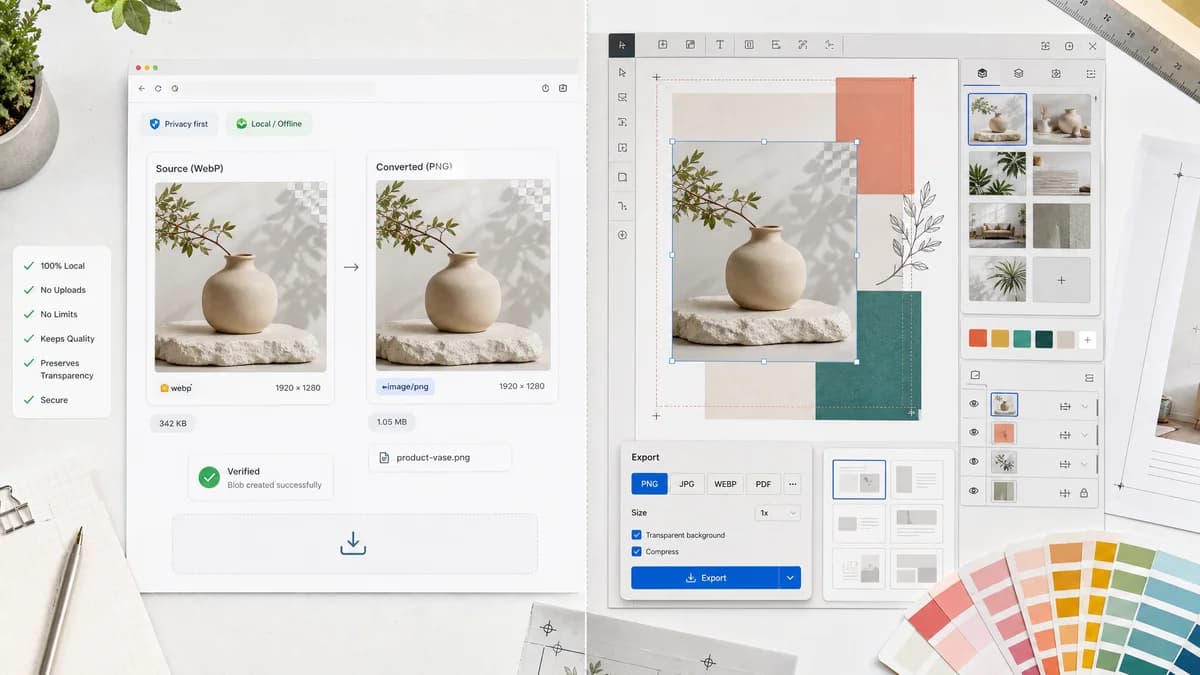Hide the vase layer using its eye icon
1200x675 pixels.
(974, 405)
